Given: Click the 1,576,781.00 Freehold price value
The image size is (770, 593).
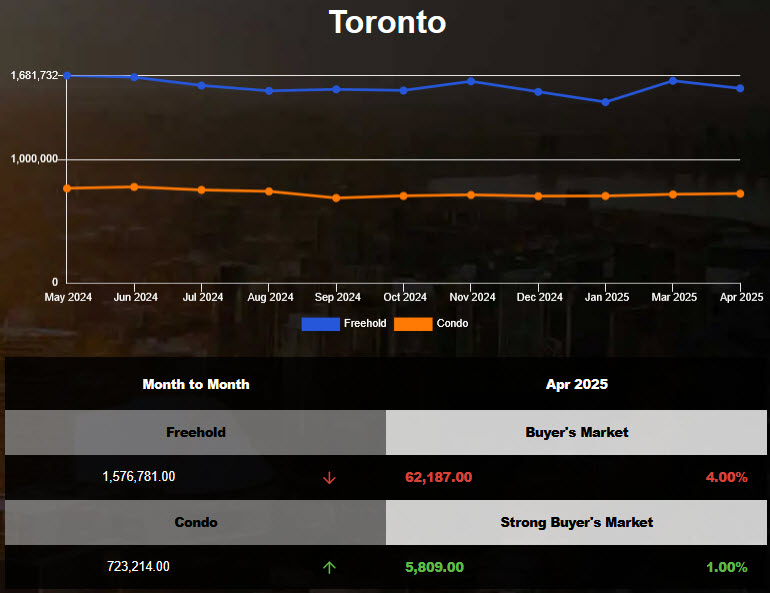Looking at the screenshot, I should (139, 477).
